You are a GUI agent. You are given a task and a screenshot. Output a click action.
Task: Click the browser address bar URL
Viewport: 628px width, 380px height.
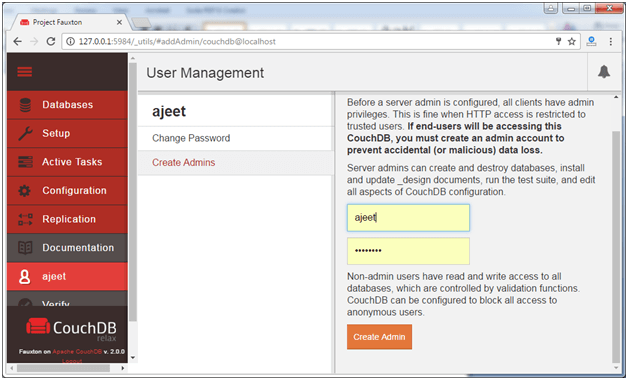pos(177,42)
